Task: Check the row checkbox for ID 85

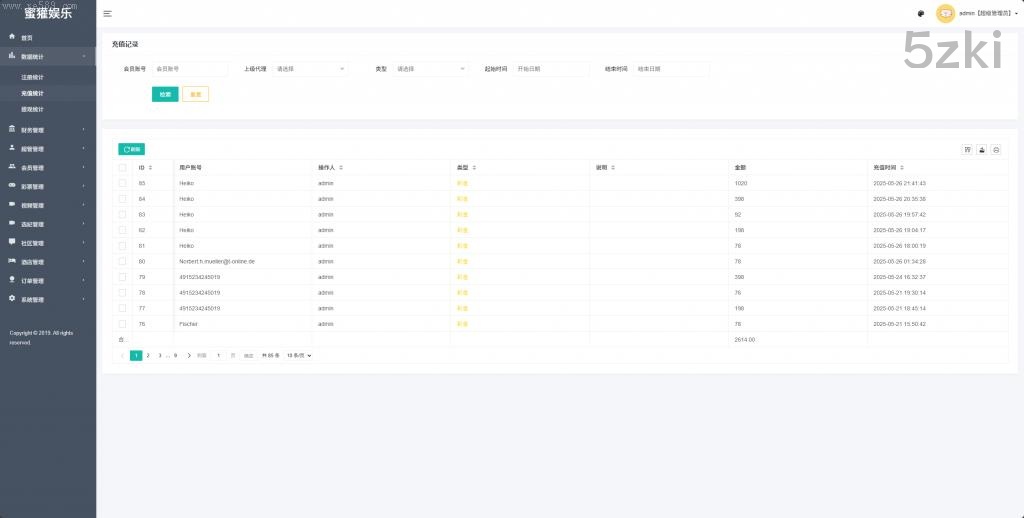Action: click(123, 183)
